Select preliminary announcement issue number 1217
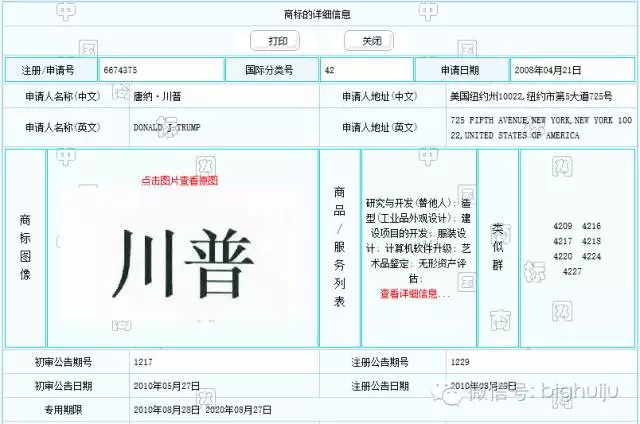This screenshot has width=640, height=424. coord(143,360)
